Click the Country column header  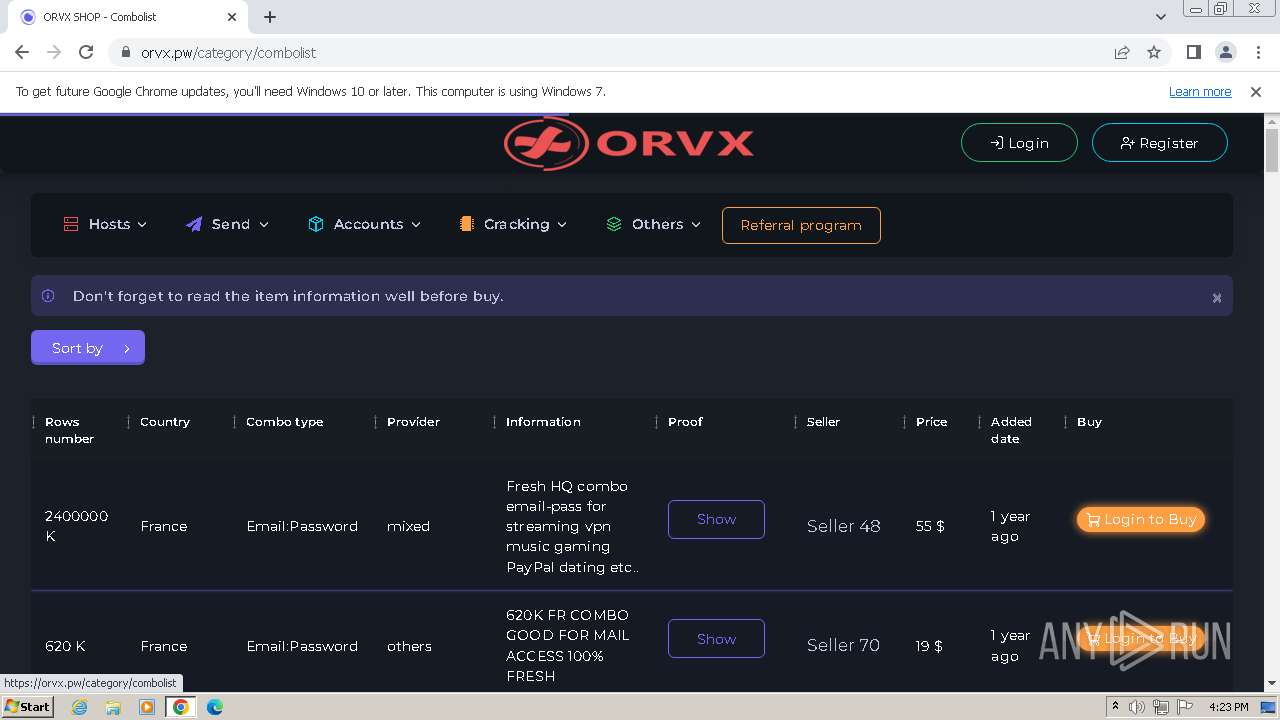pyautogui.click(x=165, y=422)
